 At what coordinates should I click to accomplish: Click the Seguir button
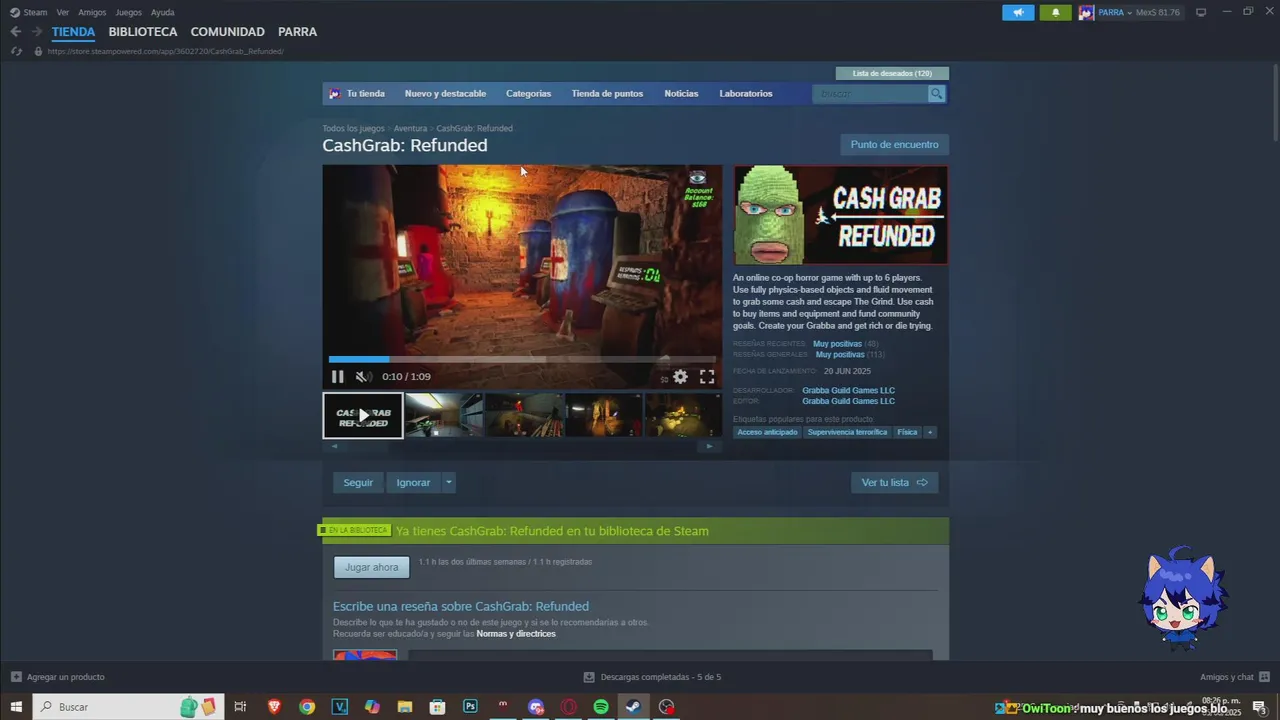(358, 483)
